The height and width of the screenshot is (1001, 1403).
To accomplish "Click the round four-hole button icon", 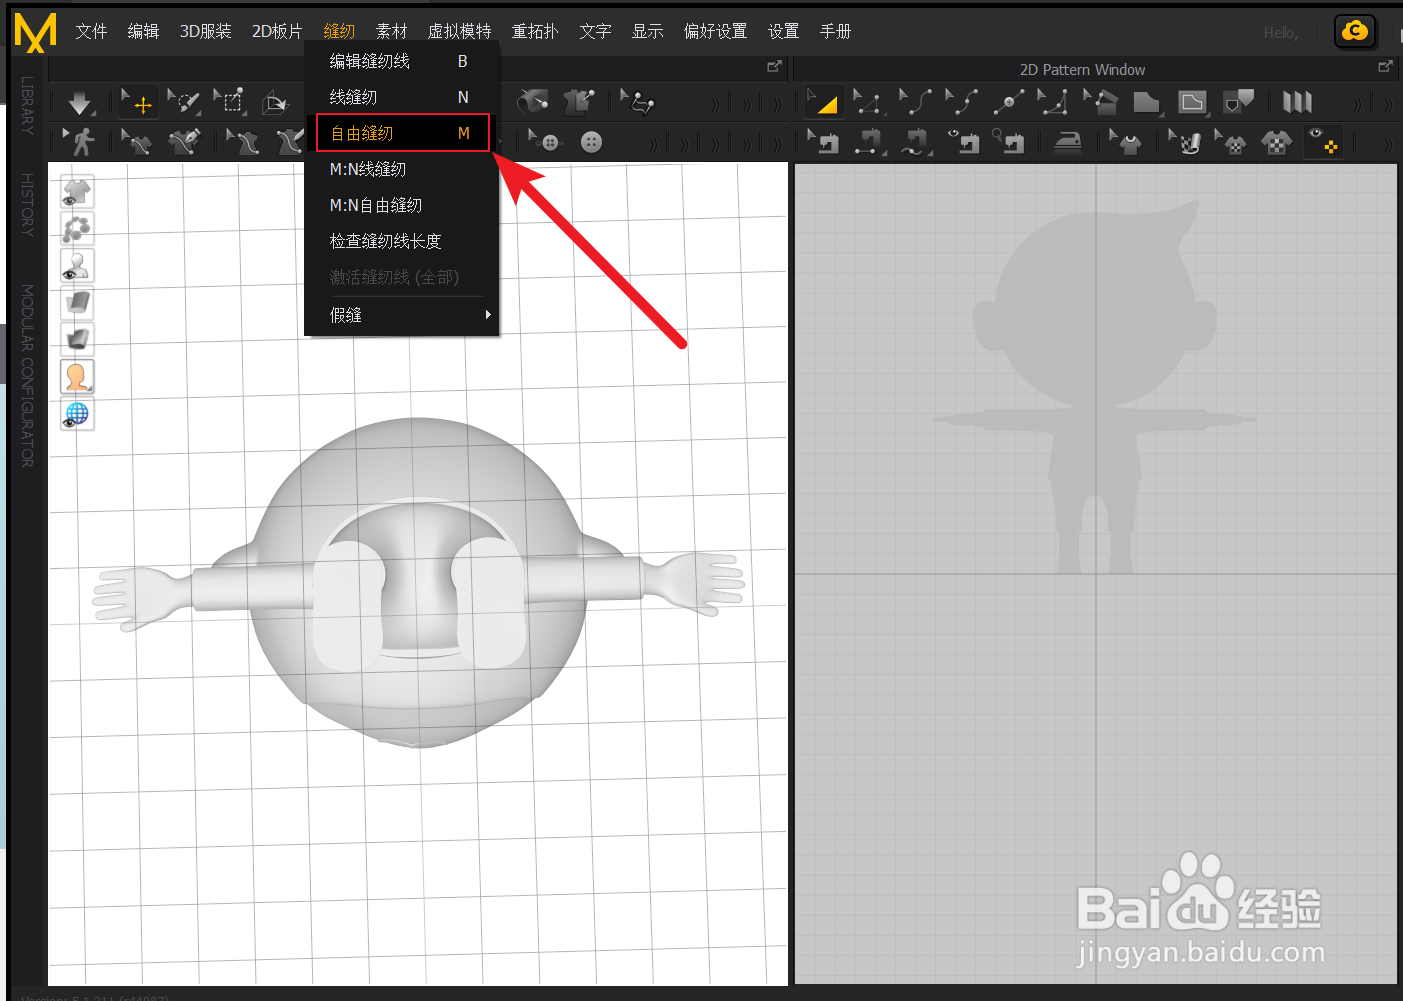I will [x=592, y=142].
